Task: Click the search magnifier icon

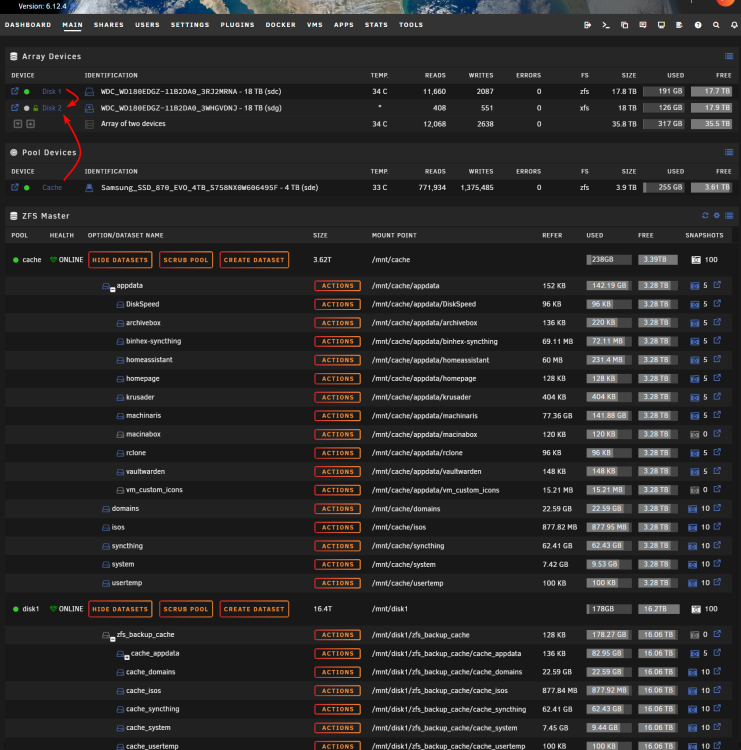Action: tap(716, 25)
